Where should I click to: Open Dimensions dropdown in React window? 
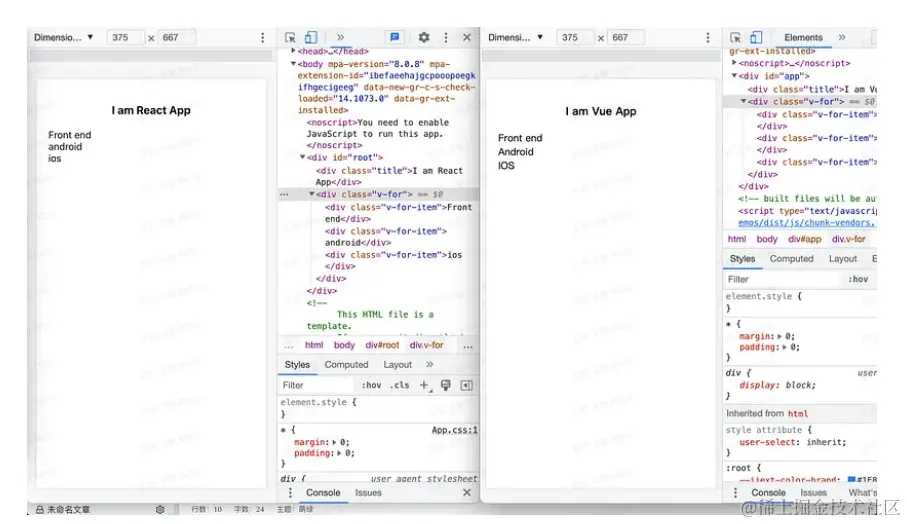point(63,38)
